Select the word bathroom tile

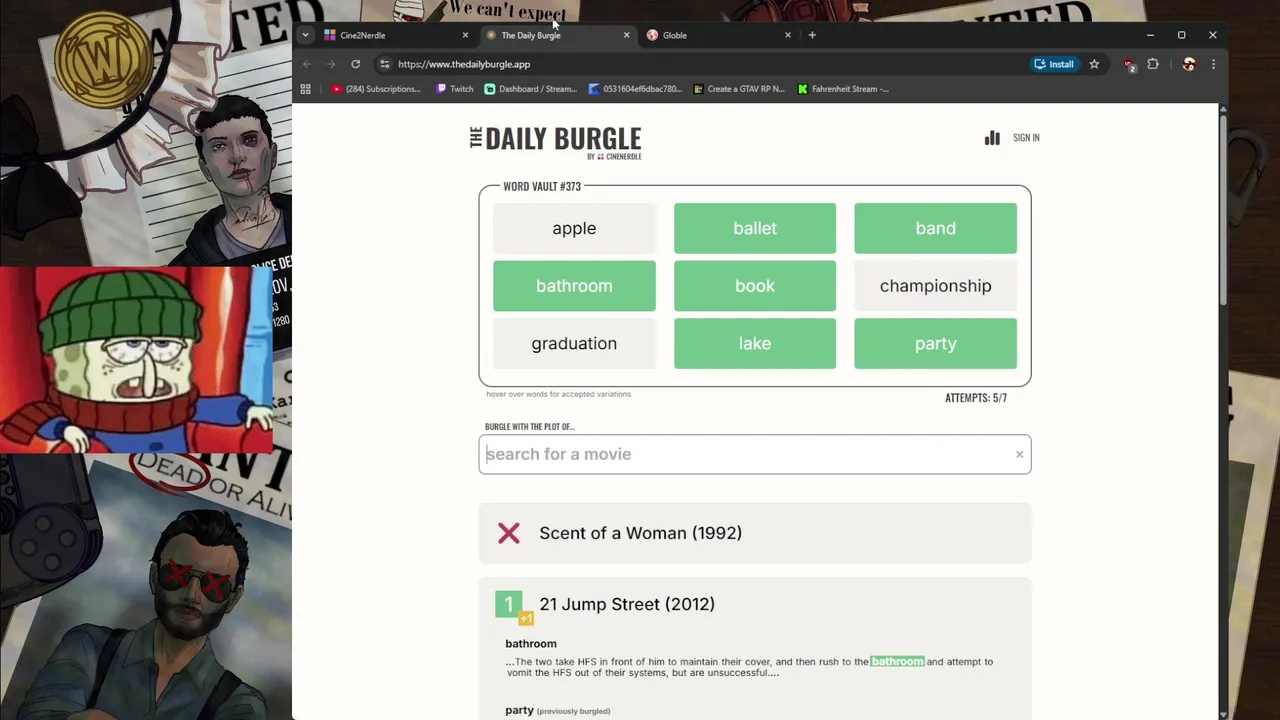[574, 286]
